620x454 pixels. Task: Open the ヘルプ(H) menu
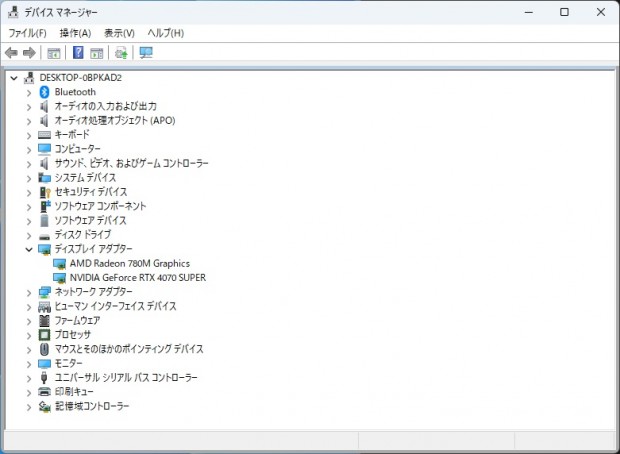click(x=166, y=33)
